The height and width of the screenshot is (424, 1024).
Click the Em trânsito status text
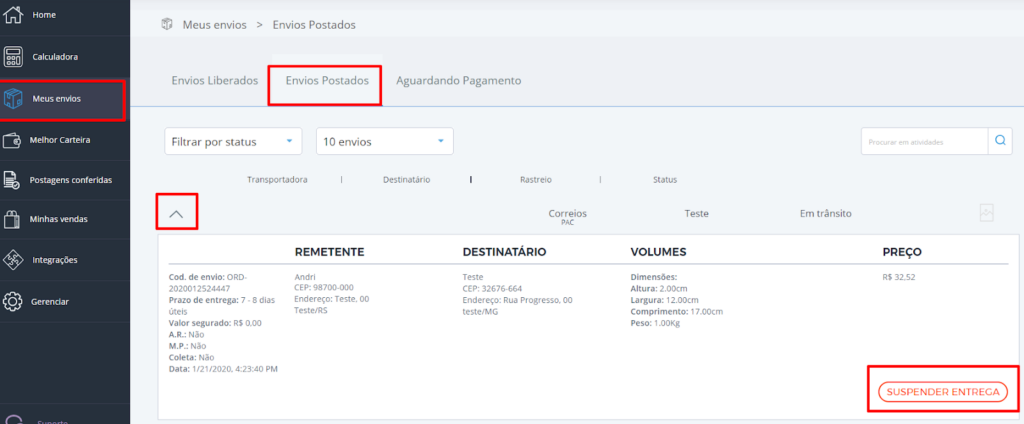[825, 214]
